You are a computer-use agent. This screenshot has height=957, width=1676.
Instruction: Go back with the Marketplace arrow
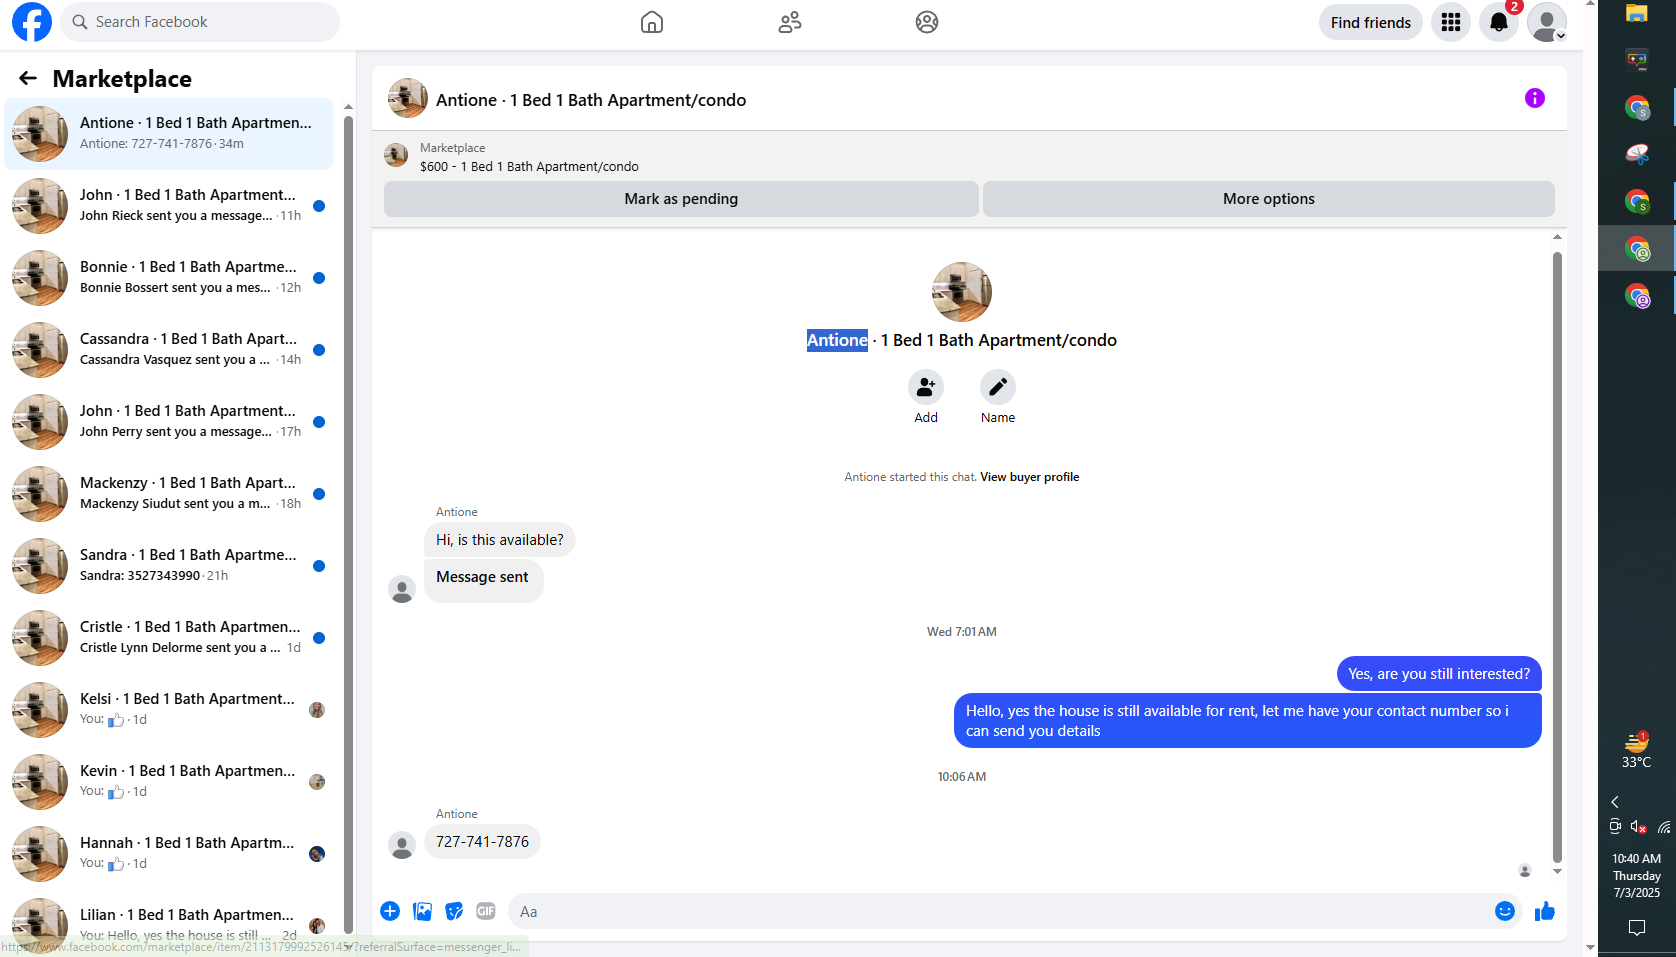[x=28, y=78]
